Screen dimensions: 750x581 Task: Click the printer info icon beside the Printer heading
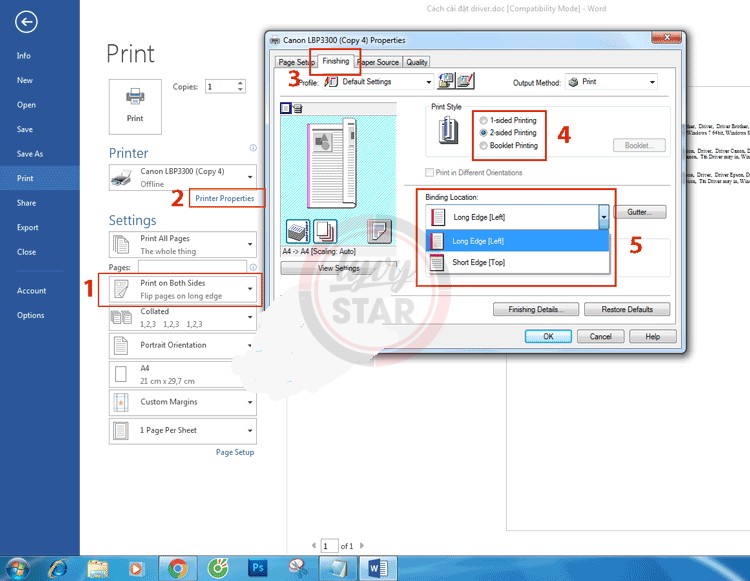[253, 148]
